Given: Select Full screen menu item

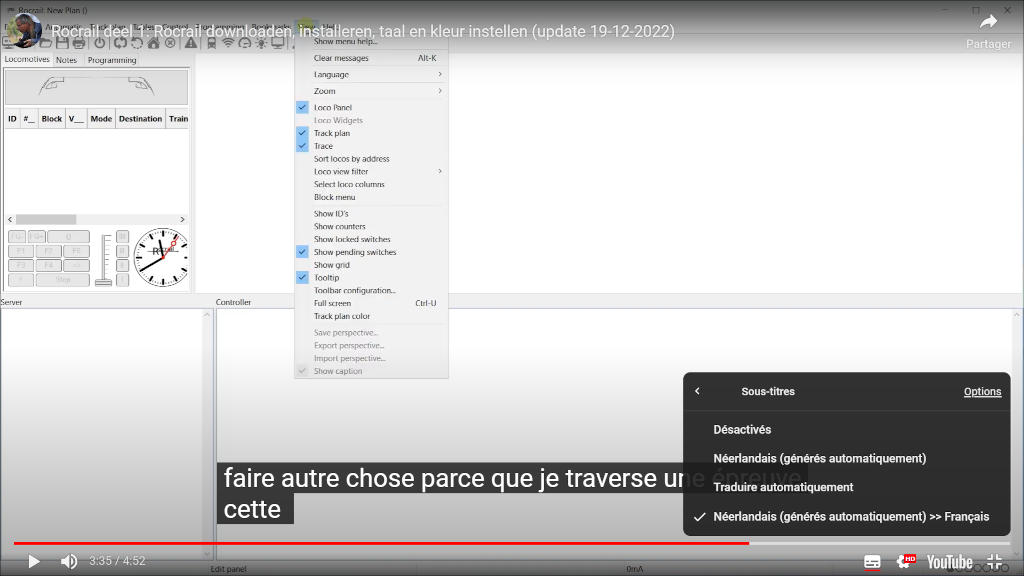Looking at the screenshot, I should (371, 303).
